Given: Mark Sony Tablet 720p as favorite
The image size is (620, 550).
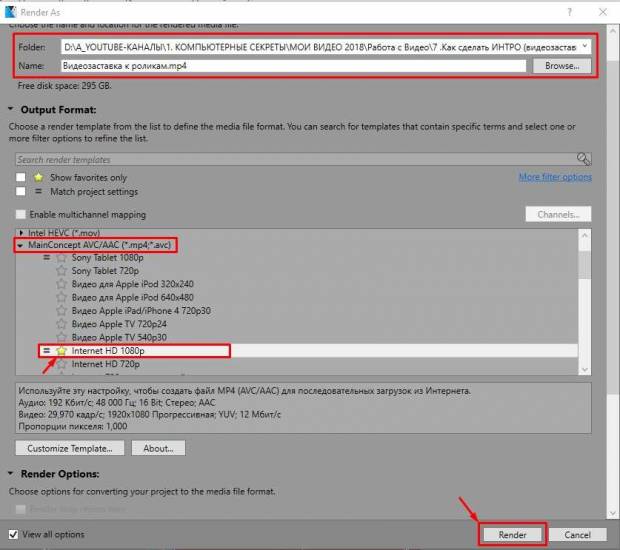Looking at the screenshot, I should [61, 271].
